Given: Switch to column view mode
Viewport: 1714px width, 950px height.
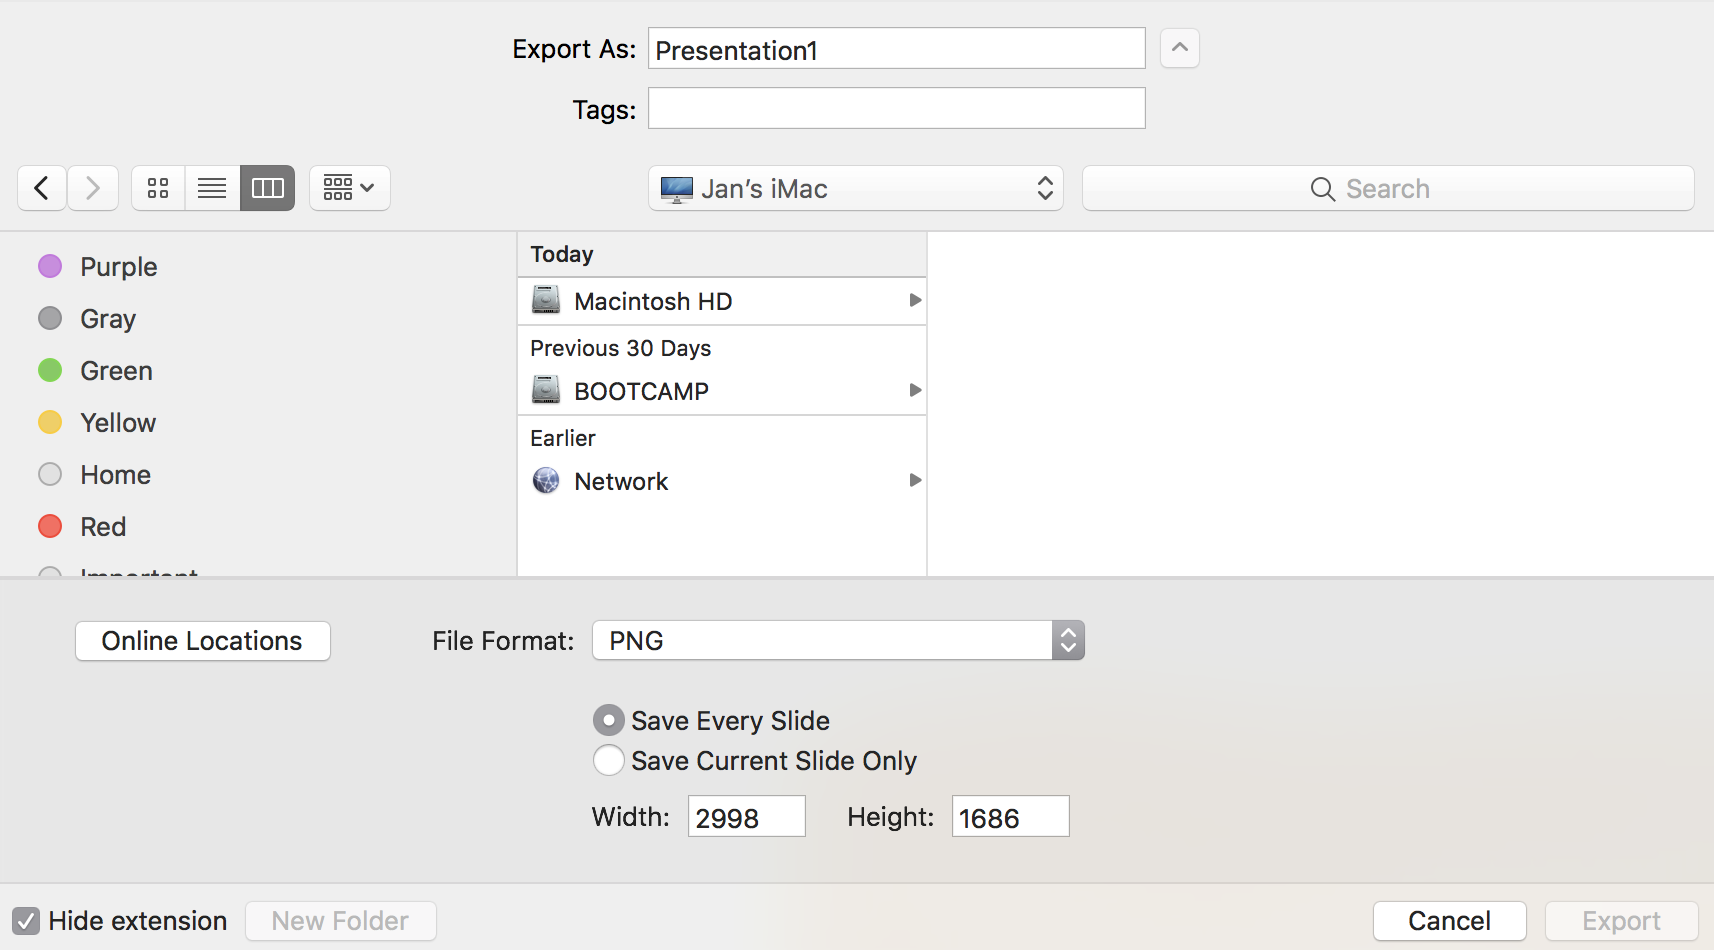Looking at the screenshot, I should (x=266, y=187).
